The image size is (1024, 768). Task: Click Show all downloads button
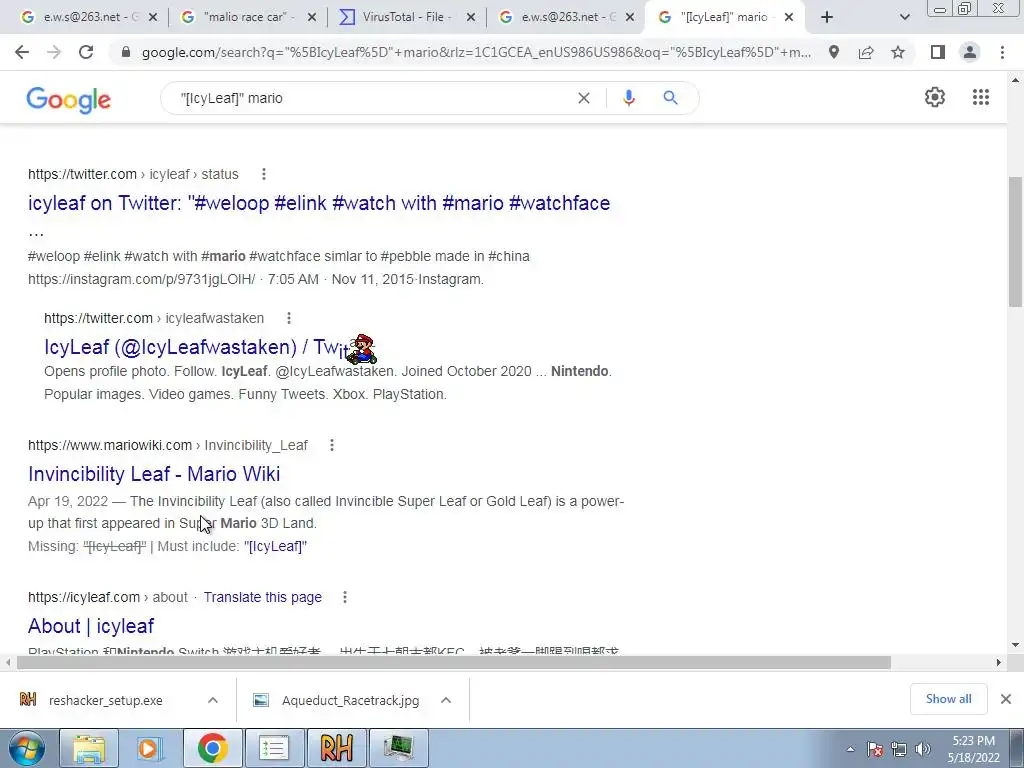[948, 699]
